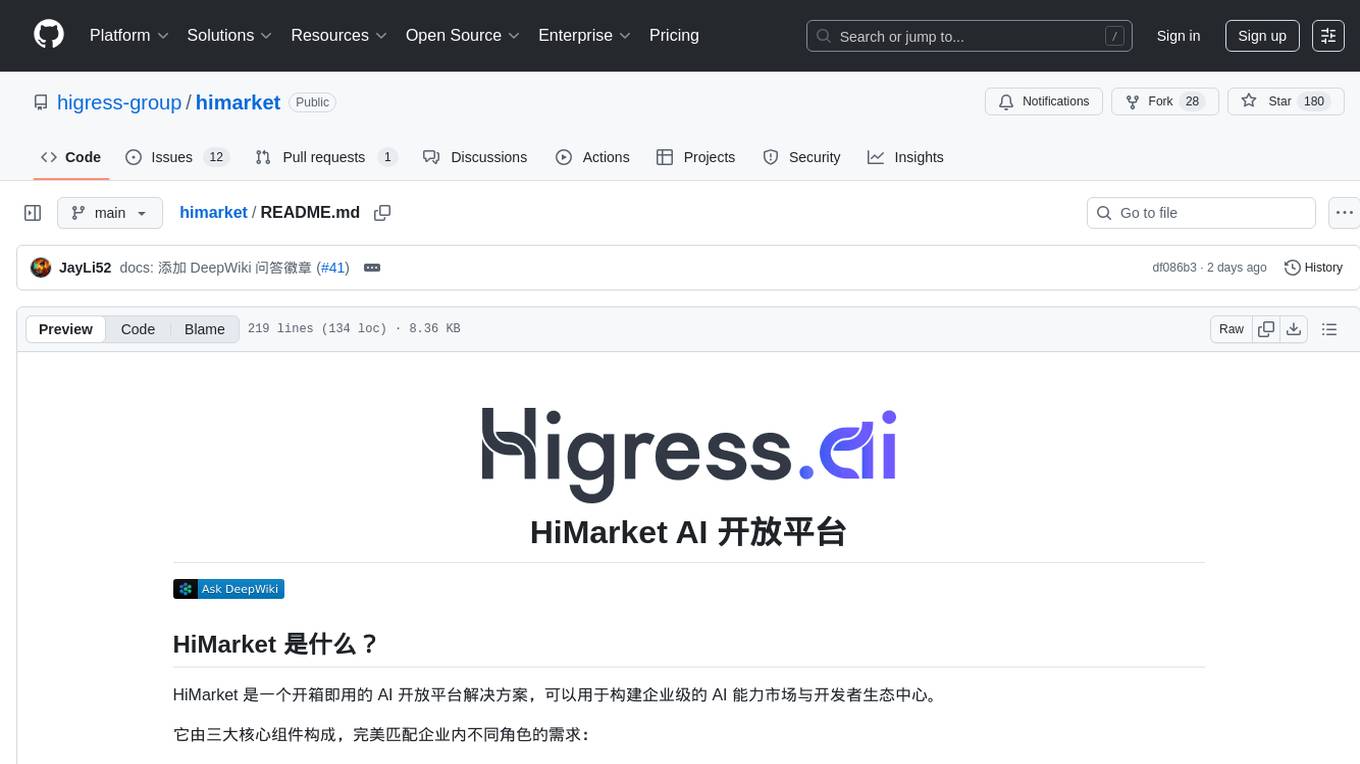Open the himarket repository name link

(238, 102)
